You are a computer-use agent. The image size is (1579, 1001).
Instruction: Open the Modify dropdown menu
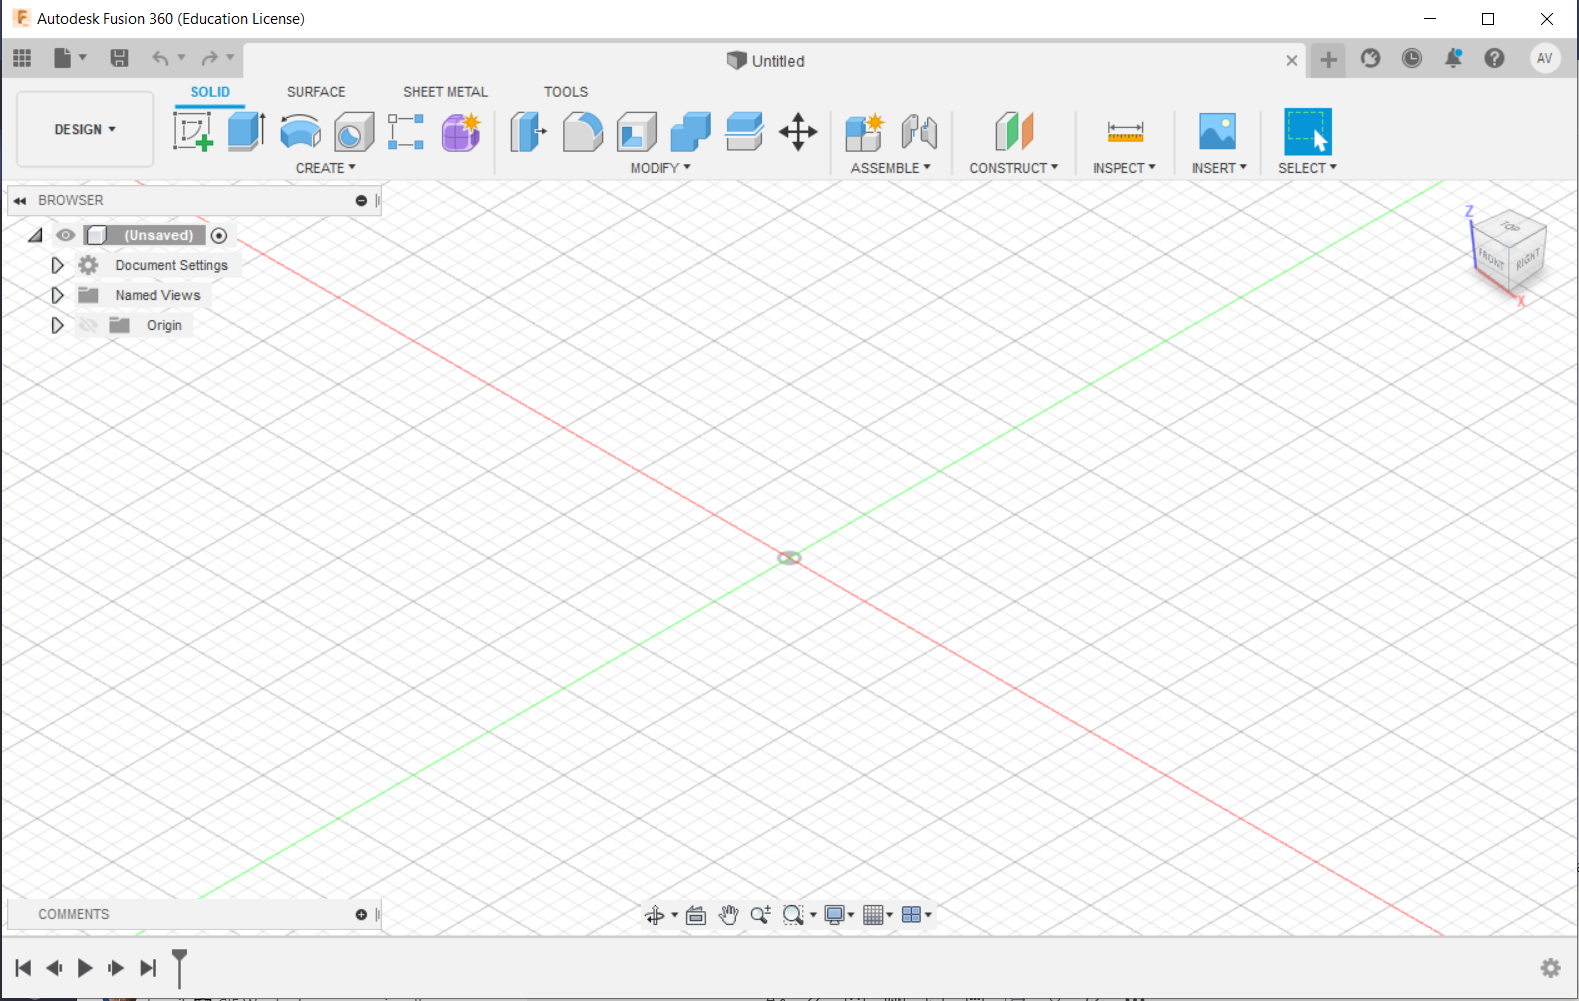point(660,168)
